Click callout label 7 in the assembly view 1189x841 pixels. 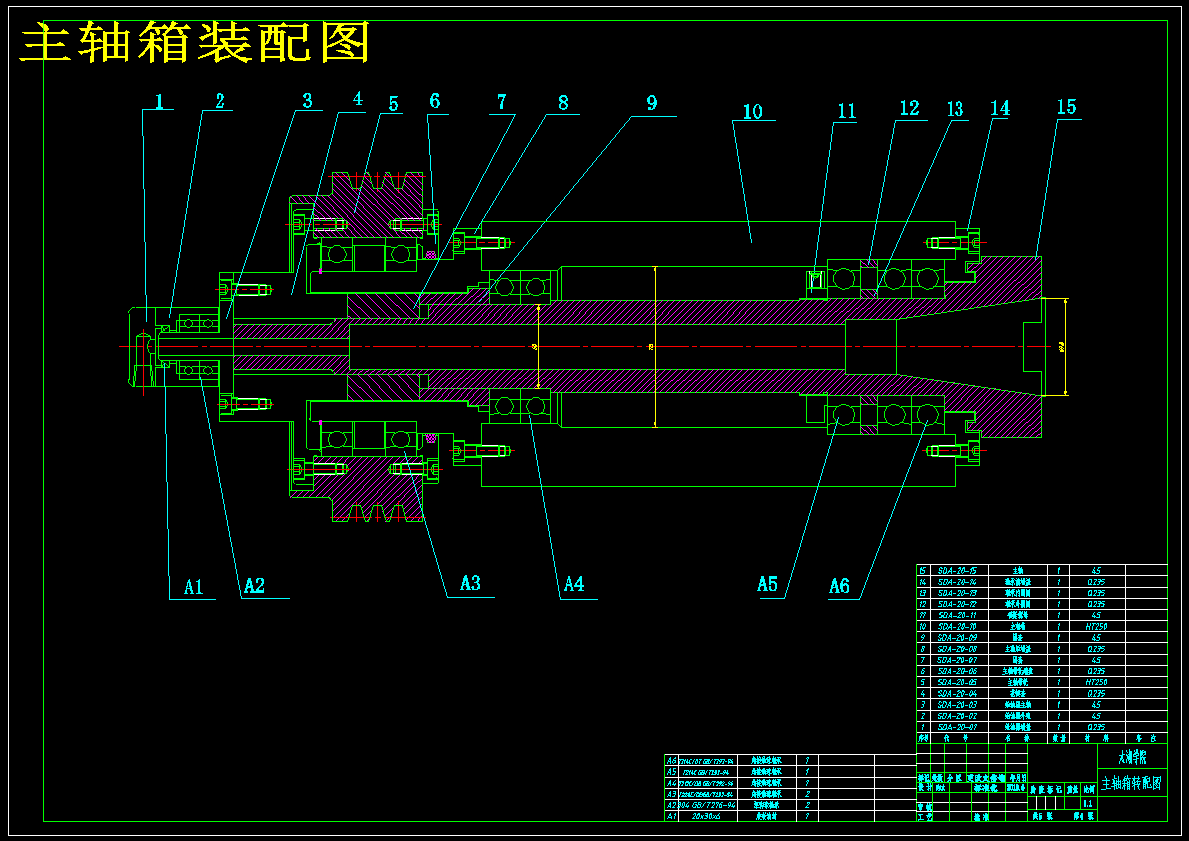click(x=501, y=102)
